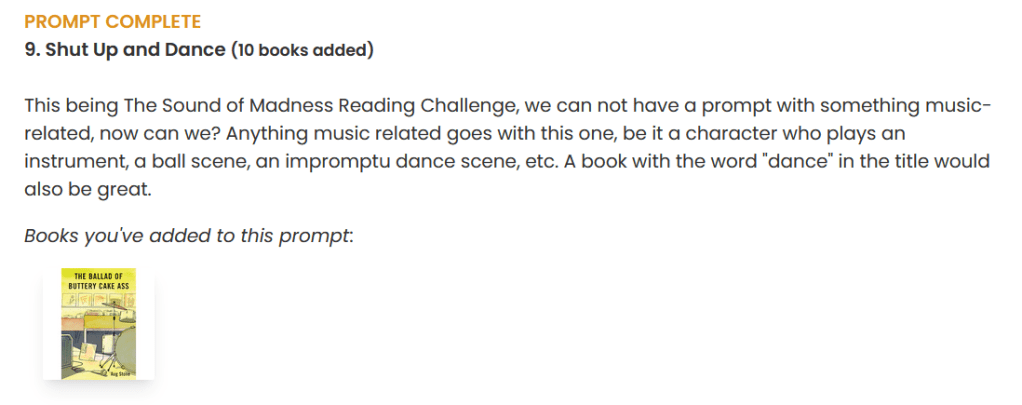Open The Ballad of Buttery Cake Ass cover
The image size is (1022, 405).
[98, 323]
